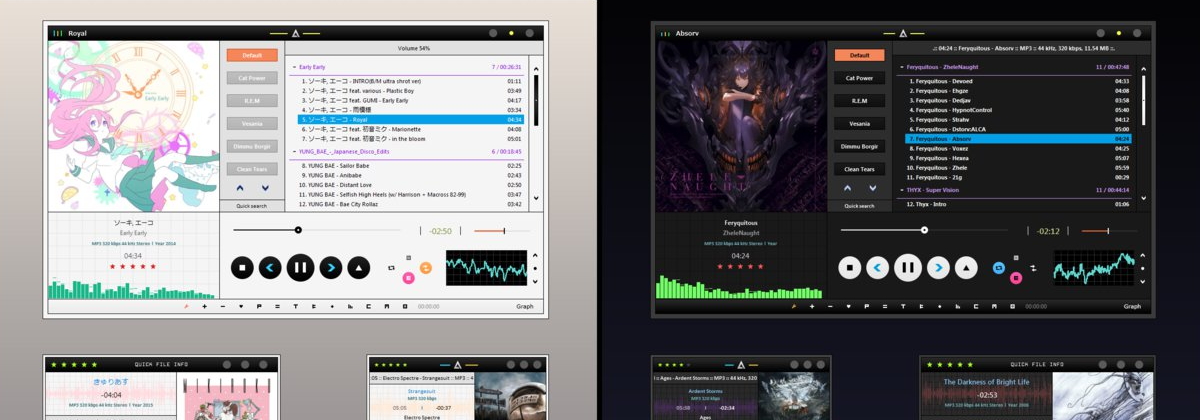Click the Graph button in Absorv window
The width and height of the screenshot is (1200, 420).
click(x=1133, y=306)
